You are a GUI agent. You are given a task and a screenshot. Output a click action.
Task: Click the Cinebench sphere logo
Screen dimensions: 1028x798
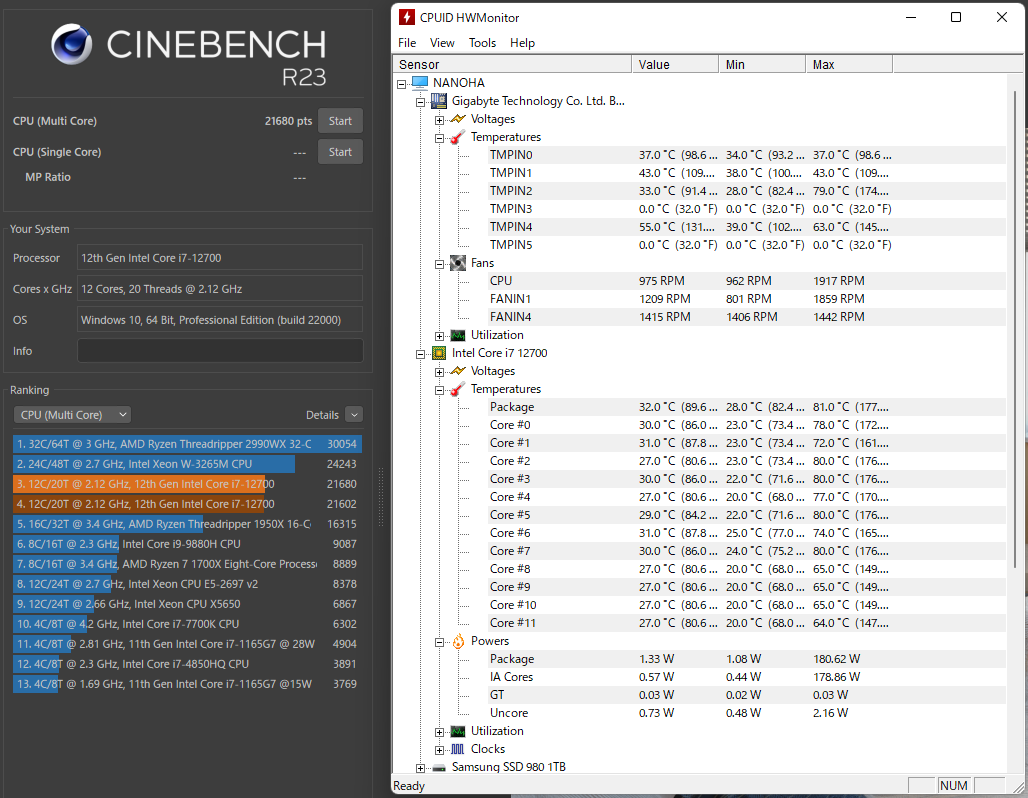coord(71,44)
